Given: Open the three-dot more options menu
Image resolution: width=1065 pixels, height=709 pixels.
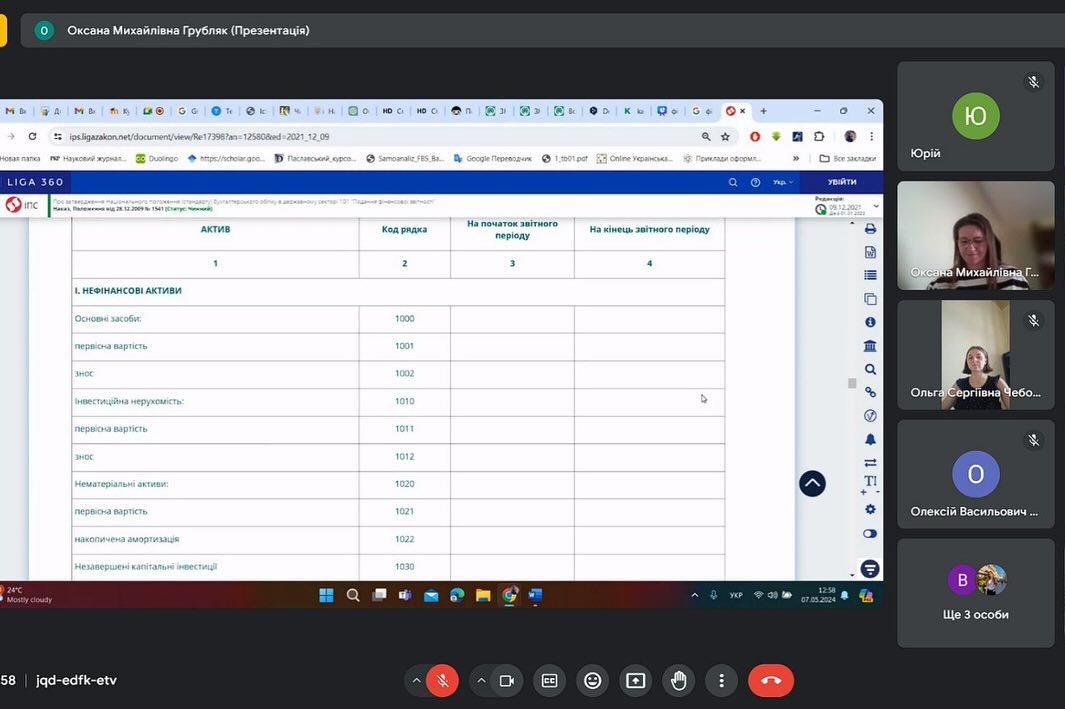Looking at the screenshot, I should (721, 681).
